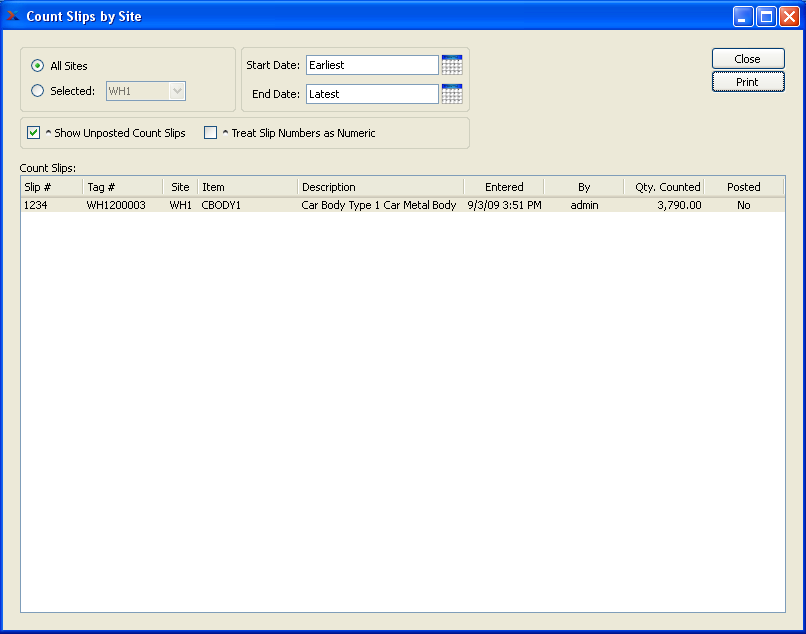This screenshot has height=634, width=806.
Task: Sort by the Slip # column header
Action: (51, 187)
